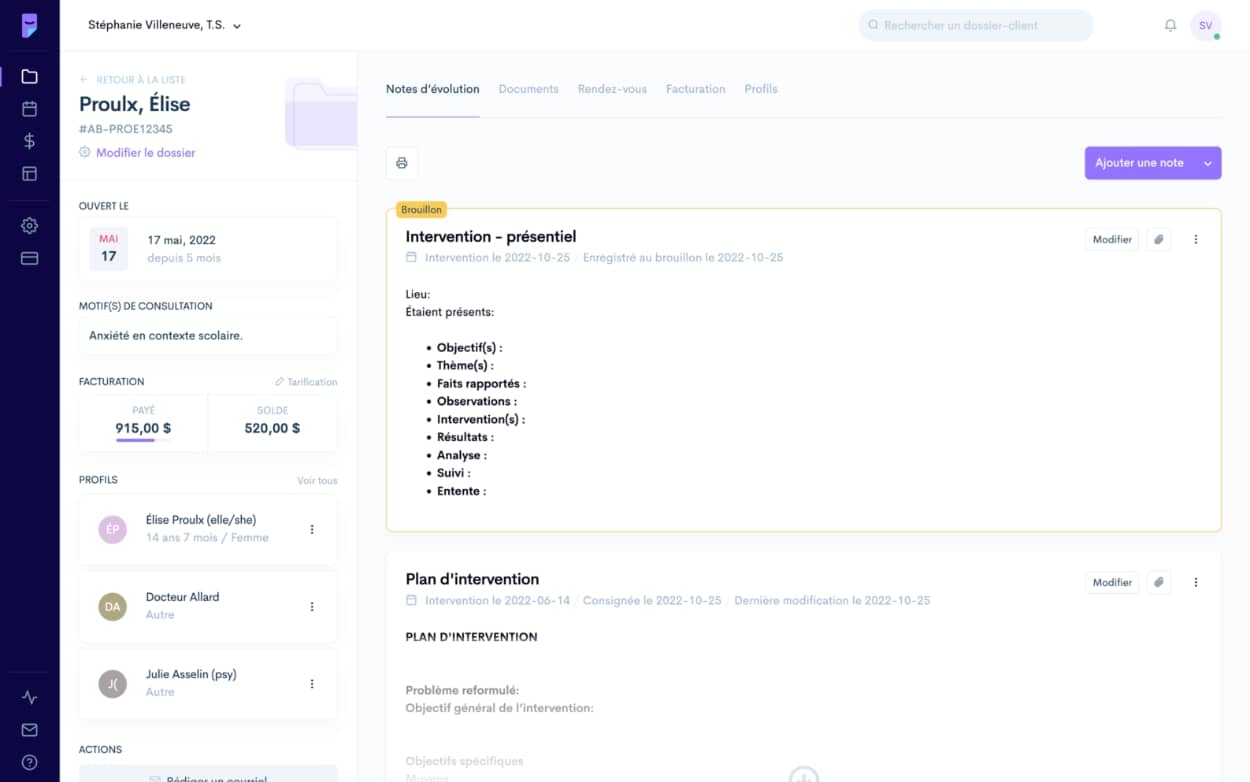Open the credit card sidebar icon
Viewport: 1250px width, 782px height.
(x=29, y=258)
